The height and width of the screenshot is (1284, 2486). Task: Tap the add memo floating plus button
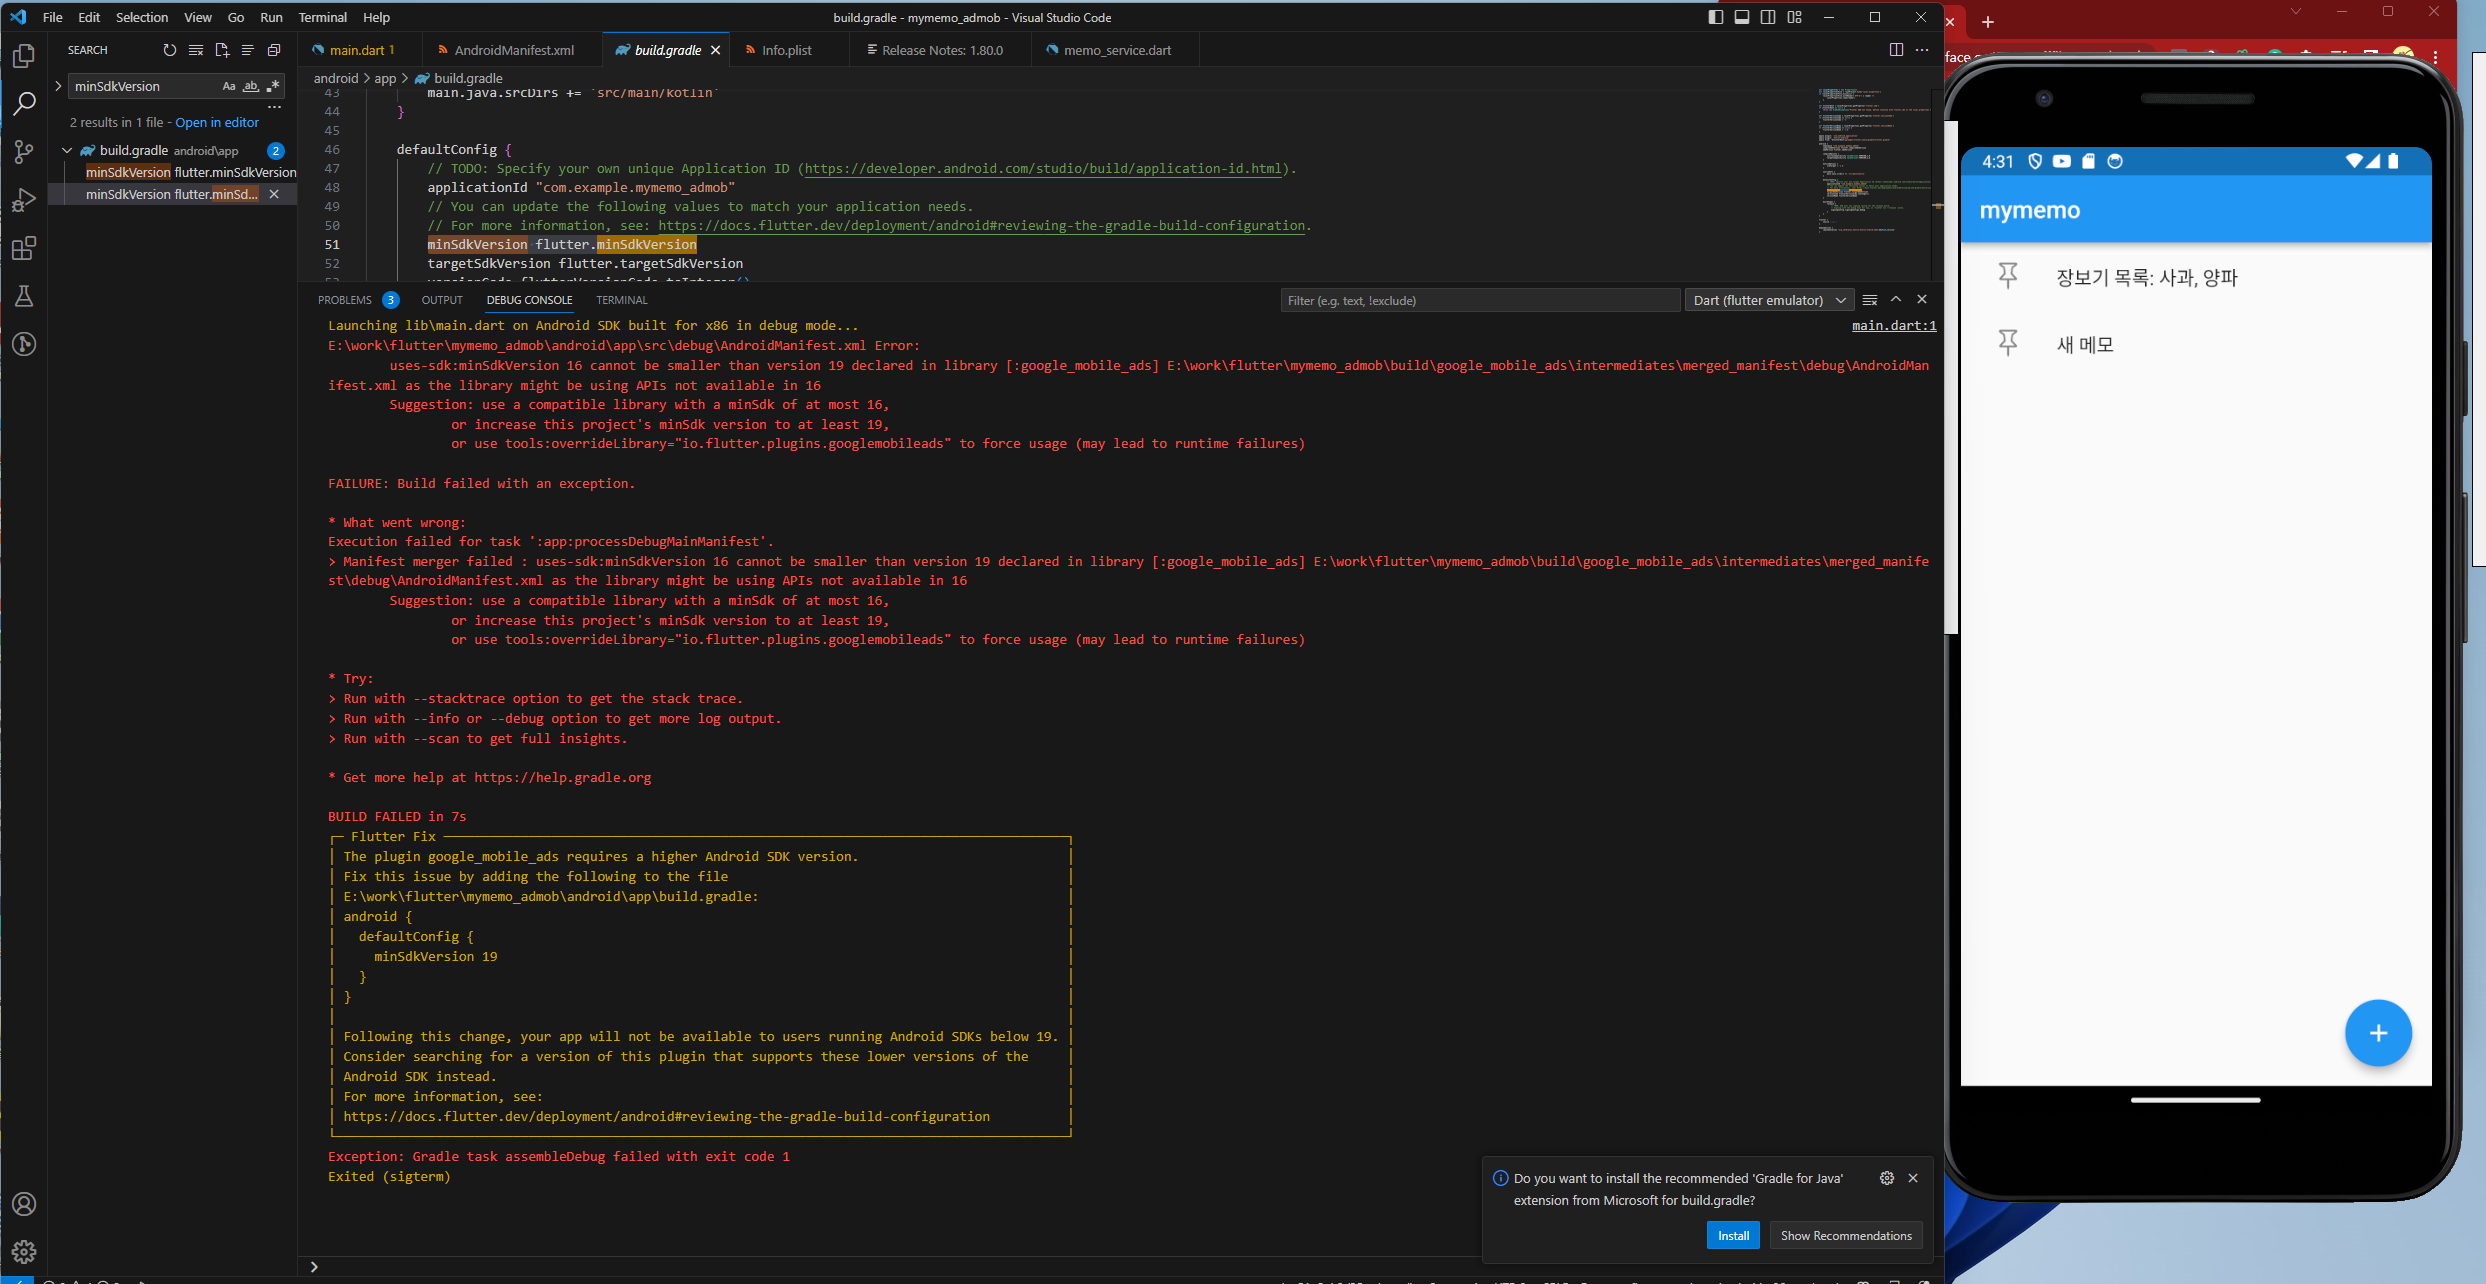tap(2378, 1033)
